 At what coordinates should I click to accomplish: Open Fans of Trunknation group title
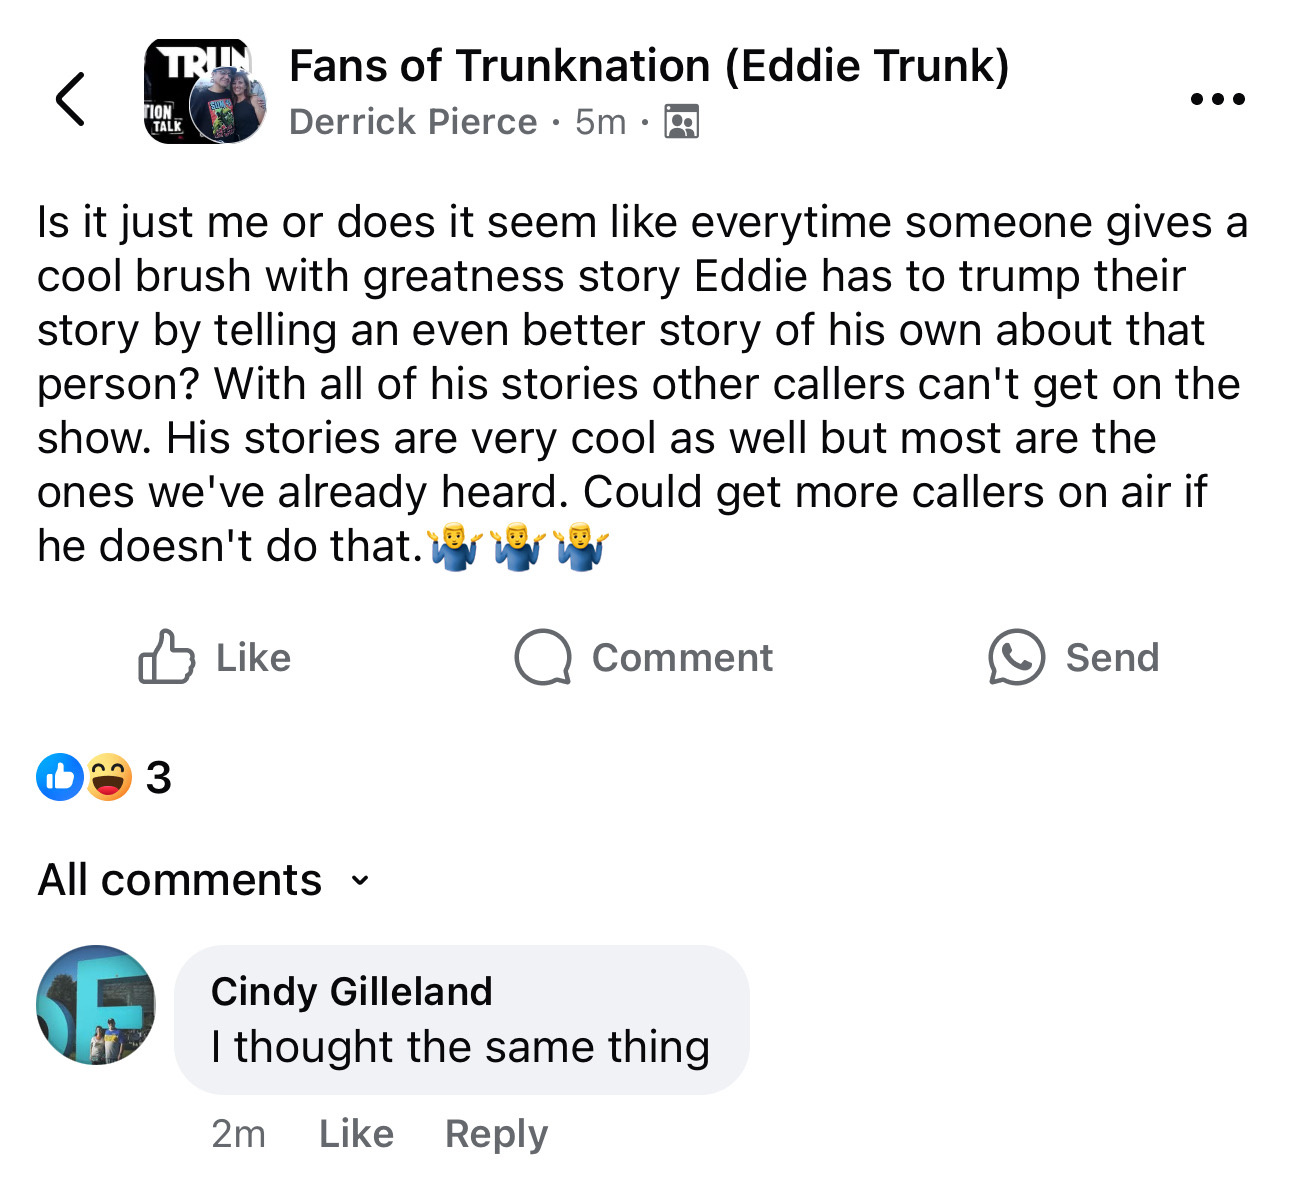[x=649, y=66]
